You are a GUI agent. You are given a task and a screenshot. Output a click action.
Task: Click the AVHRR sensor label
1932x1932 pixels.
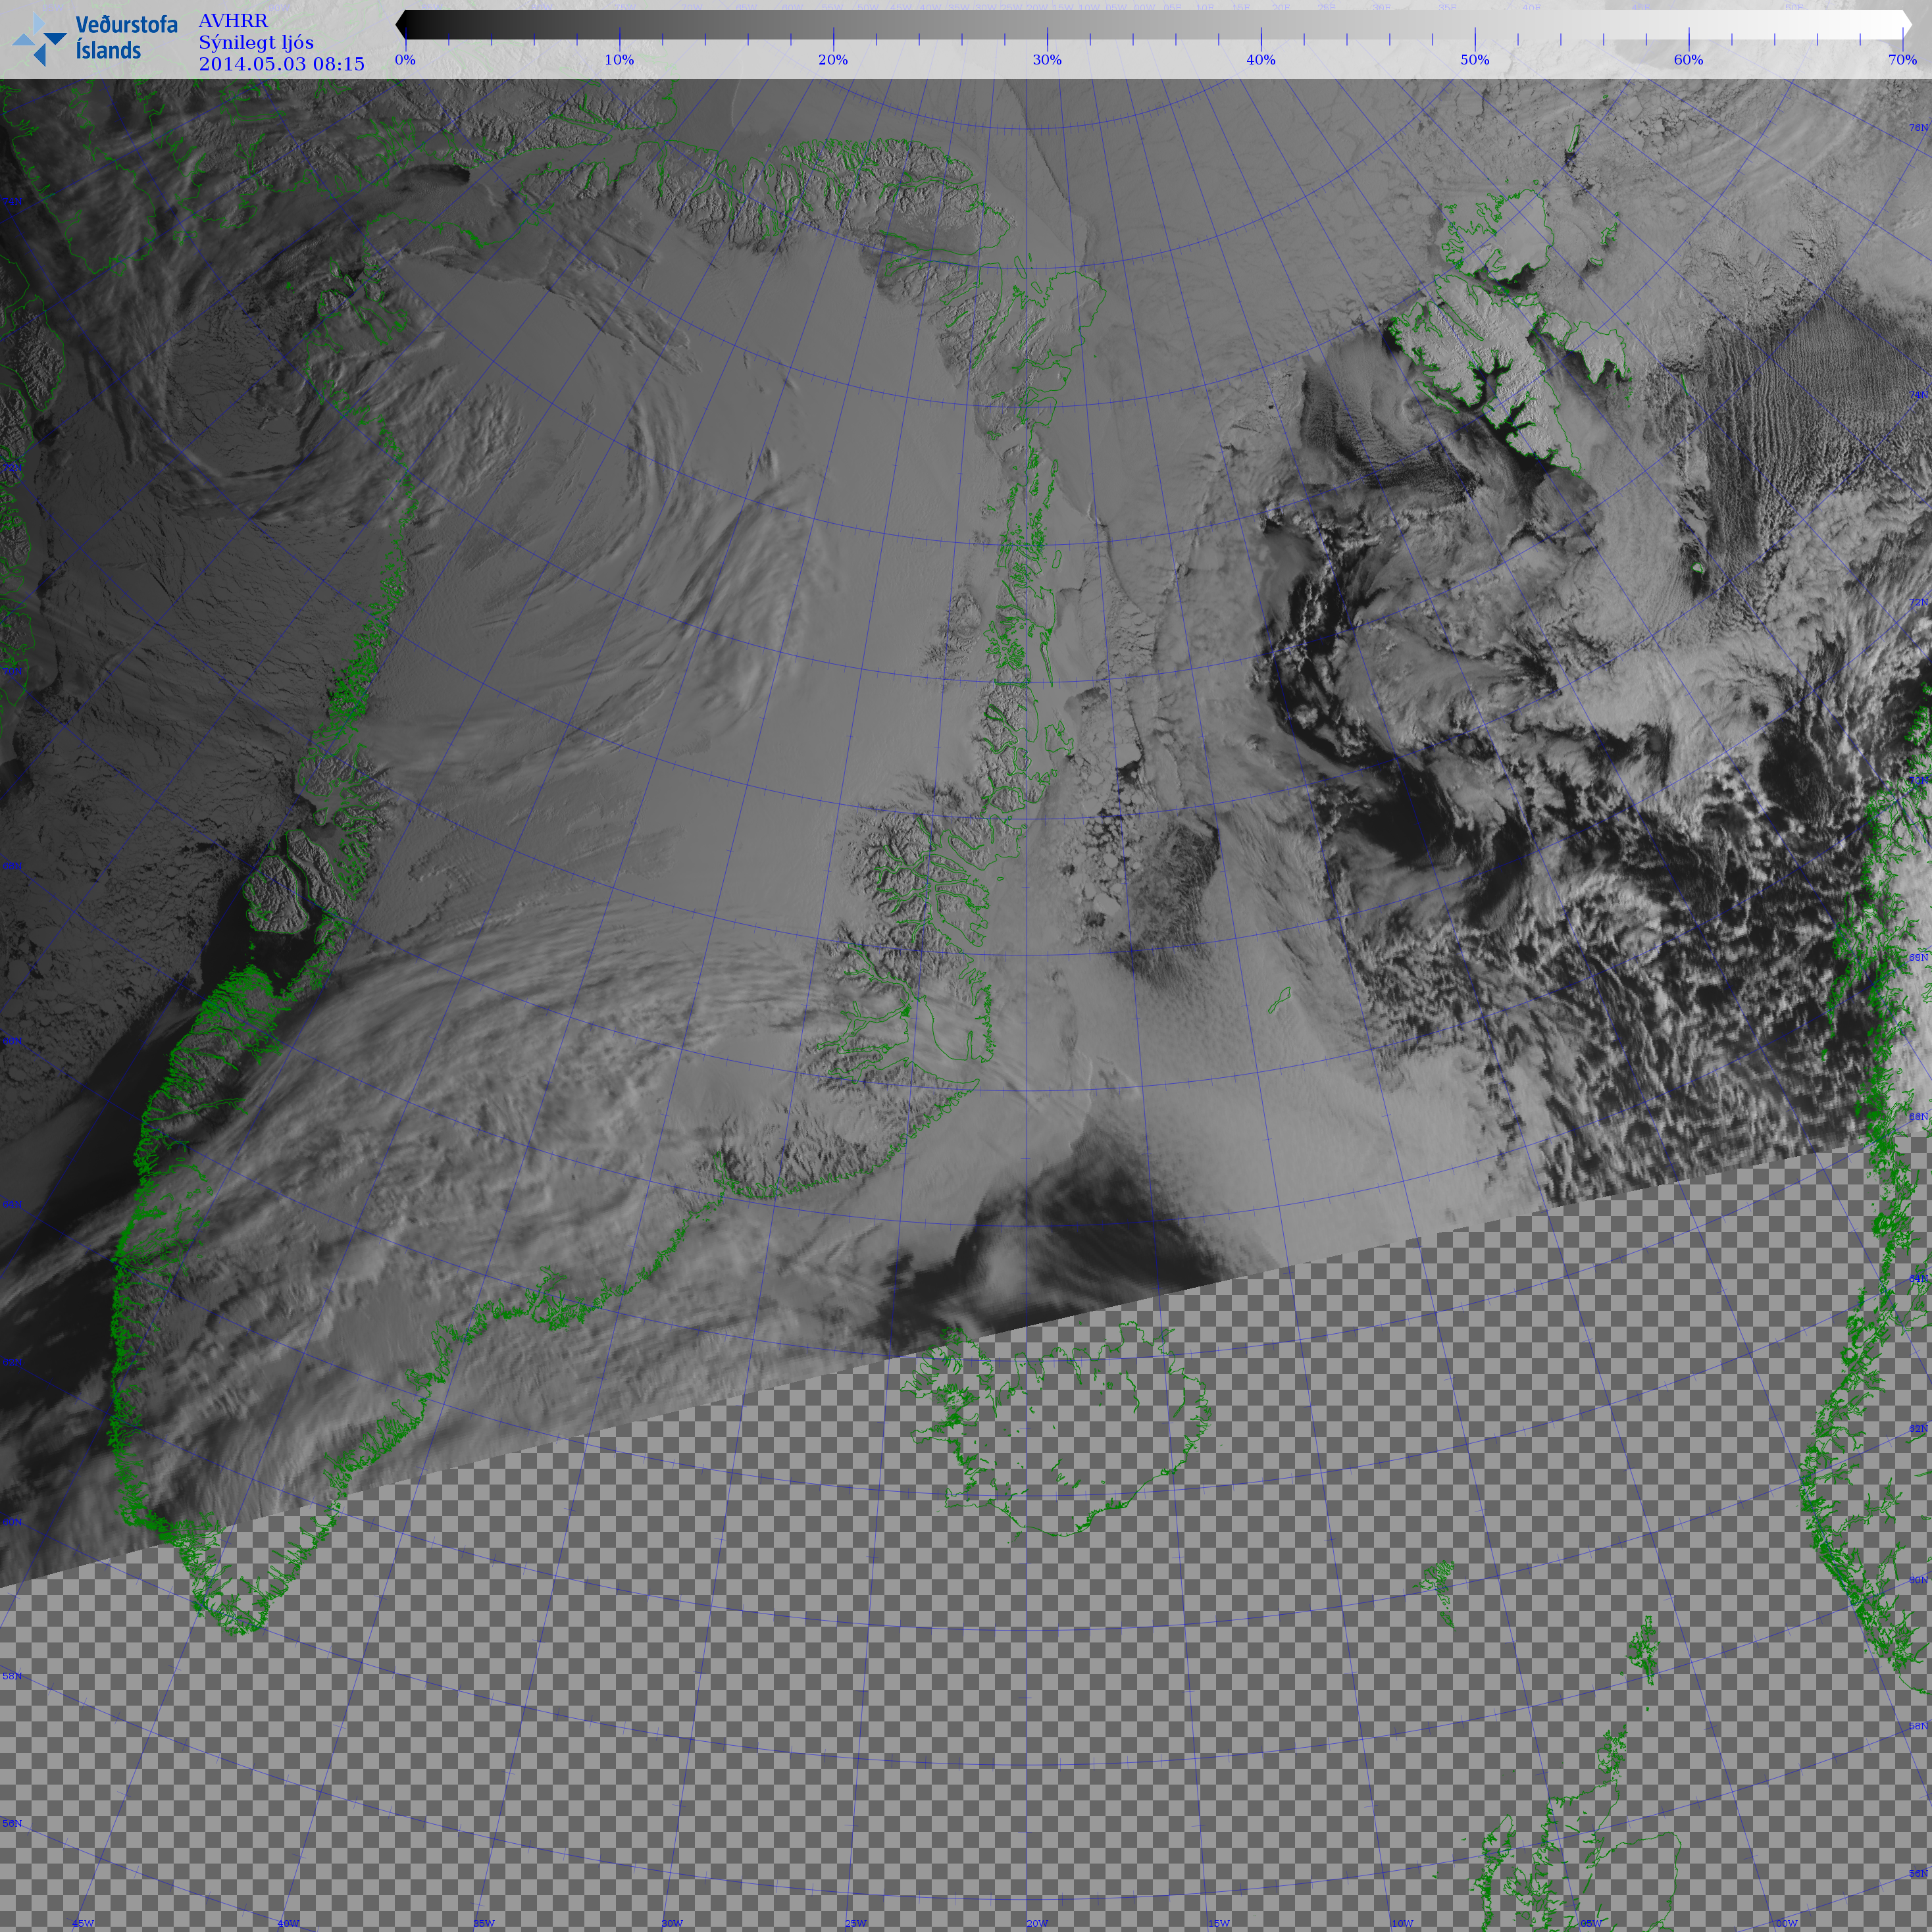(x=232, y=21)
